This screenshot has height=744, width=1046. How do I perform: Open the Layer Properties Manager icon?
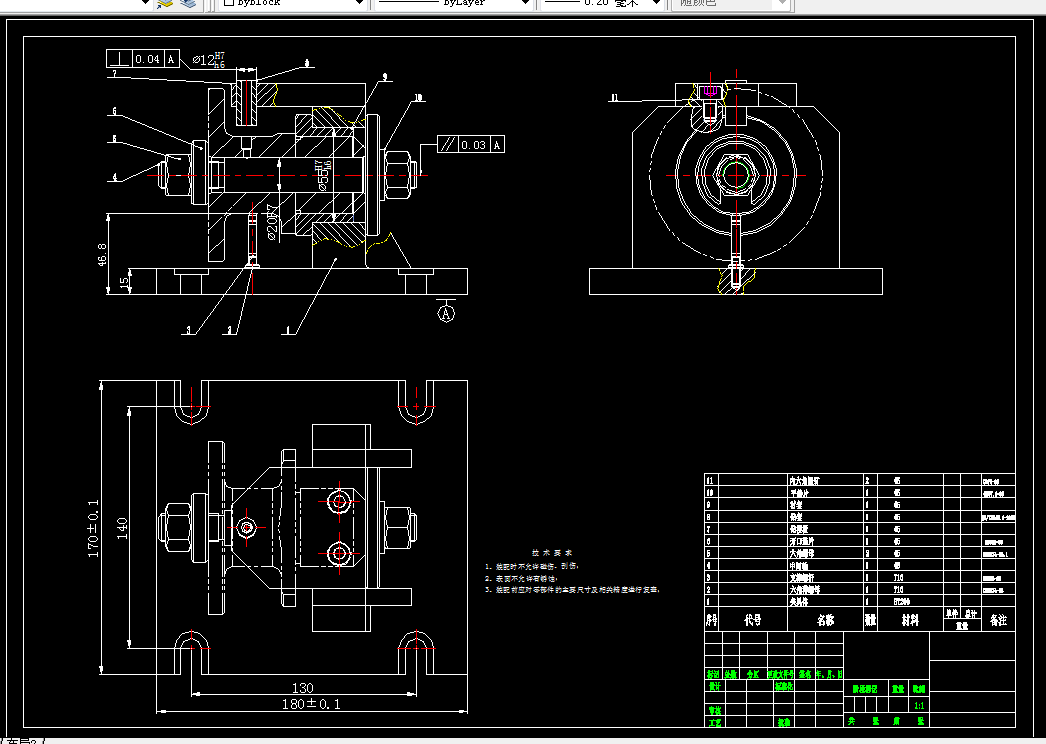click(165, 3)
